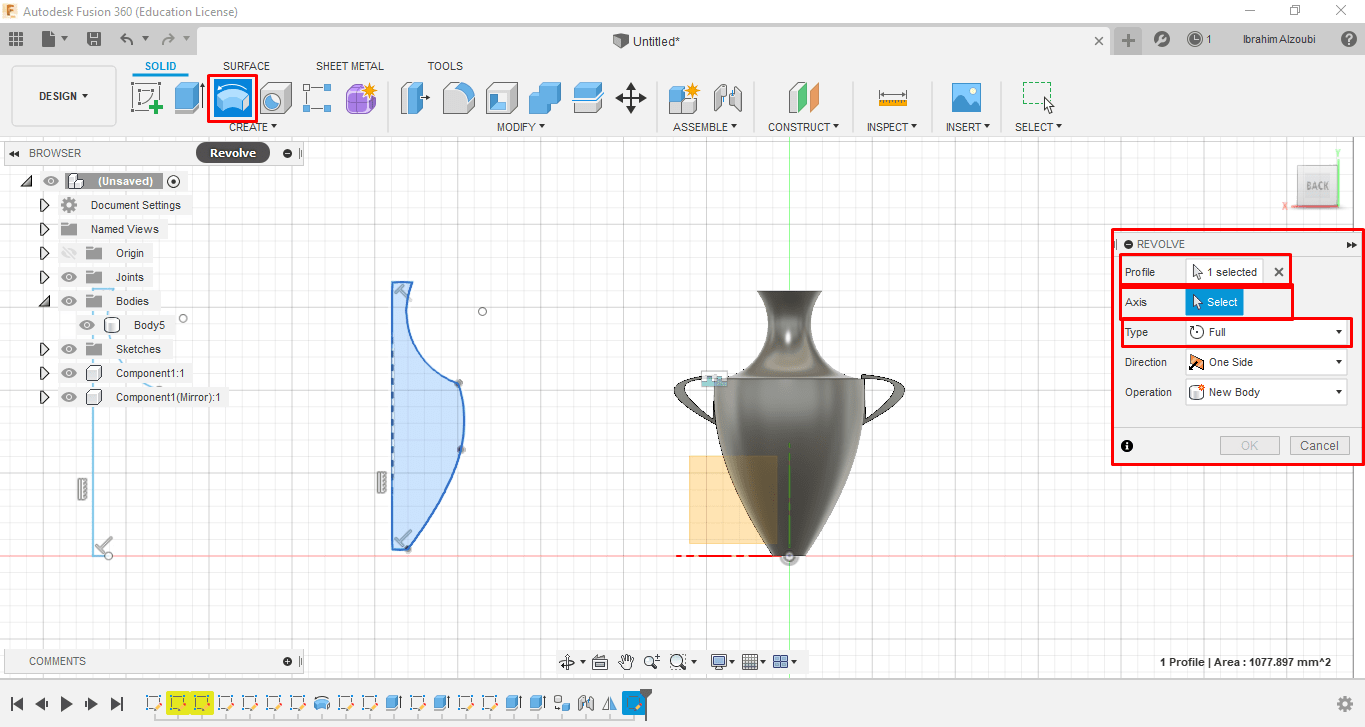
Task: Click Cancel in Revolve dialog
Action: 1319,446
